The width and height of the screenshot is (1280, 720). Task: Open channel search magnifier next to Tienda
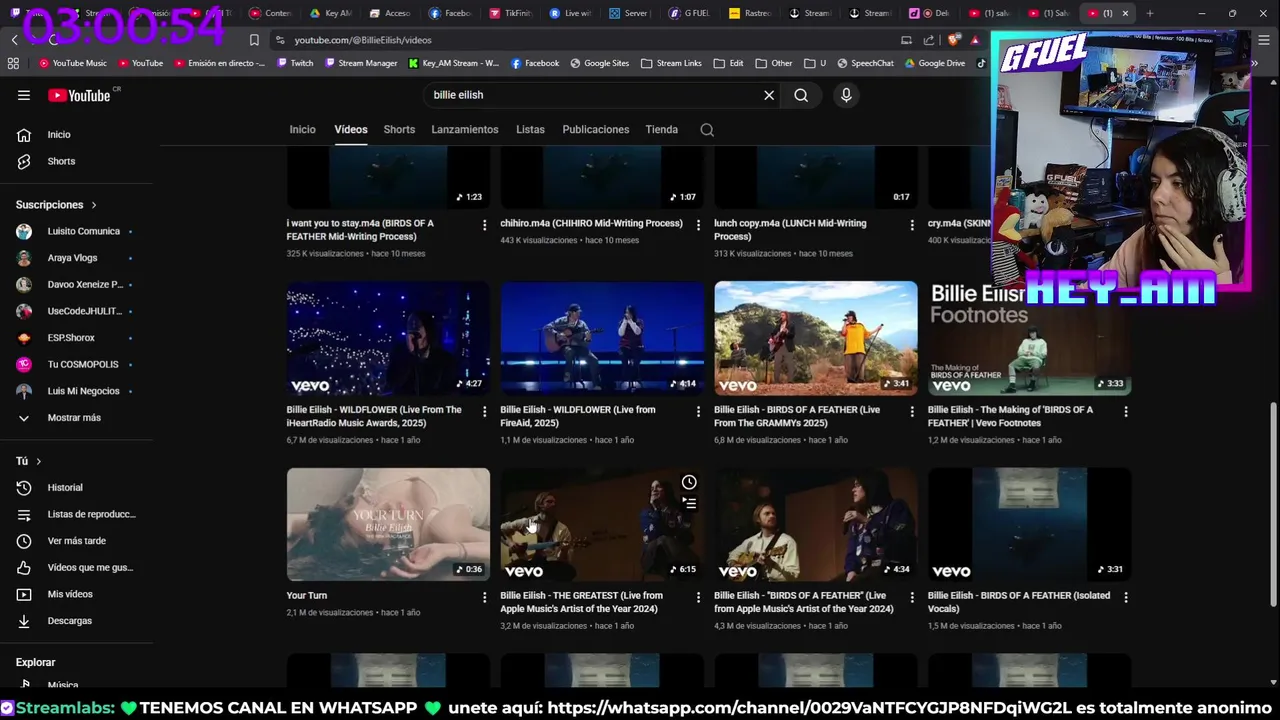pyautogui.click(x=707, y=130)
